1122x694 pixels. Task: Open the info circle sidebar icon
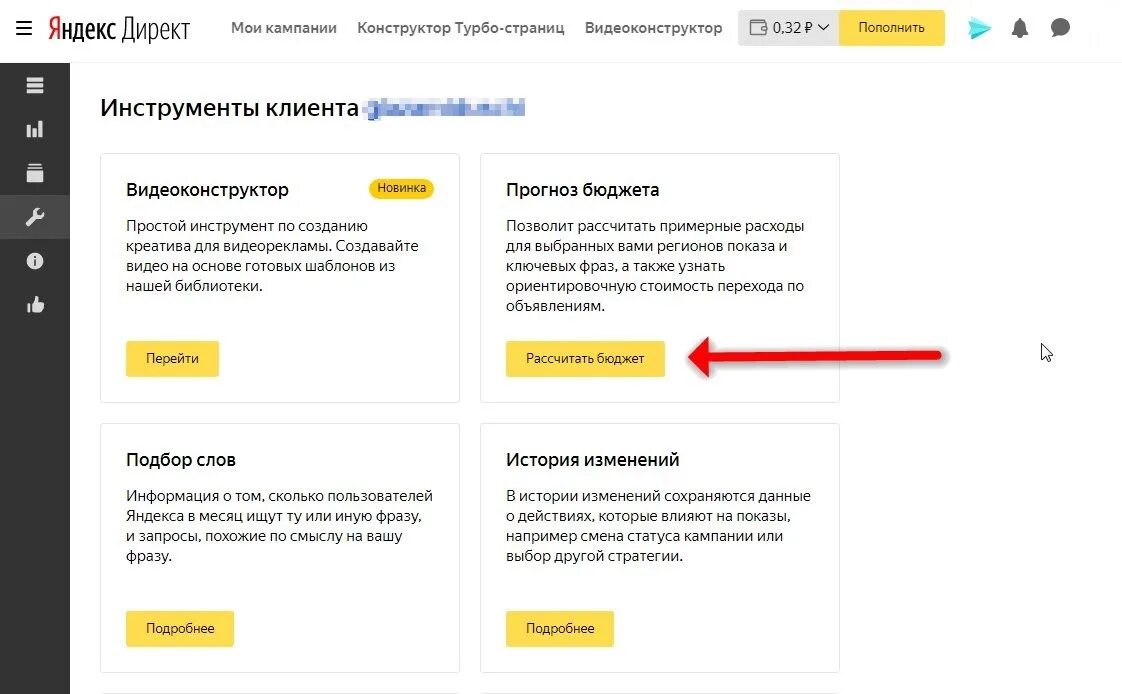pyautogui.click(x=35, y=261)
